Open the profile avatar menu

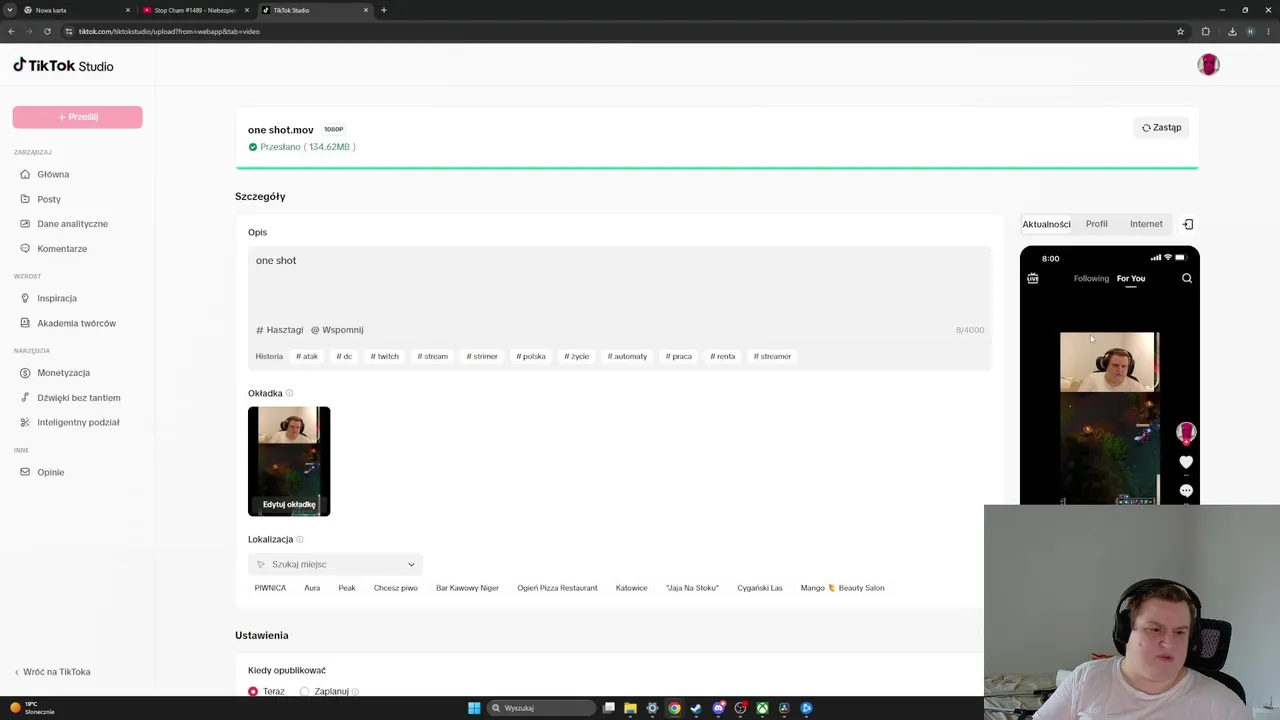1208,65
